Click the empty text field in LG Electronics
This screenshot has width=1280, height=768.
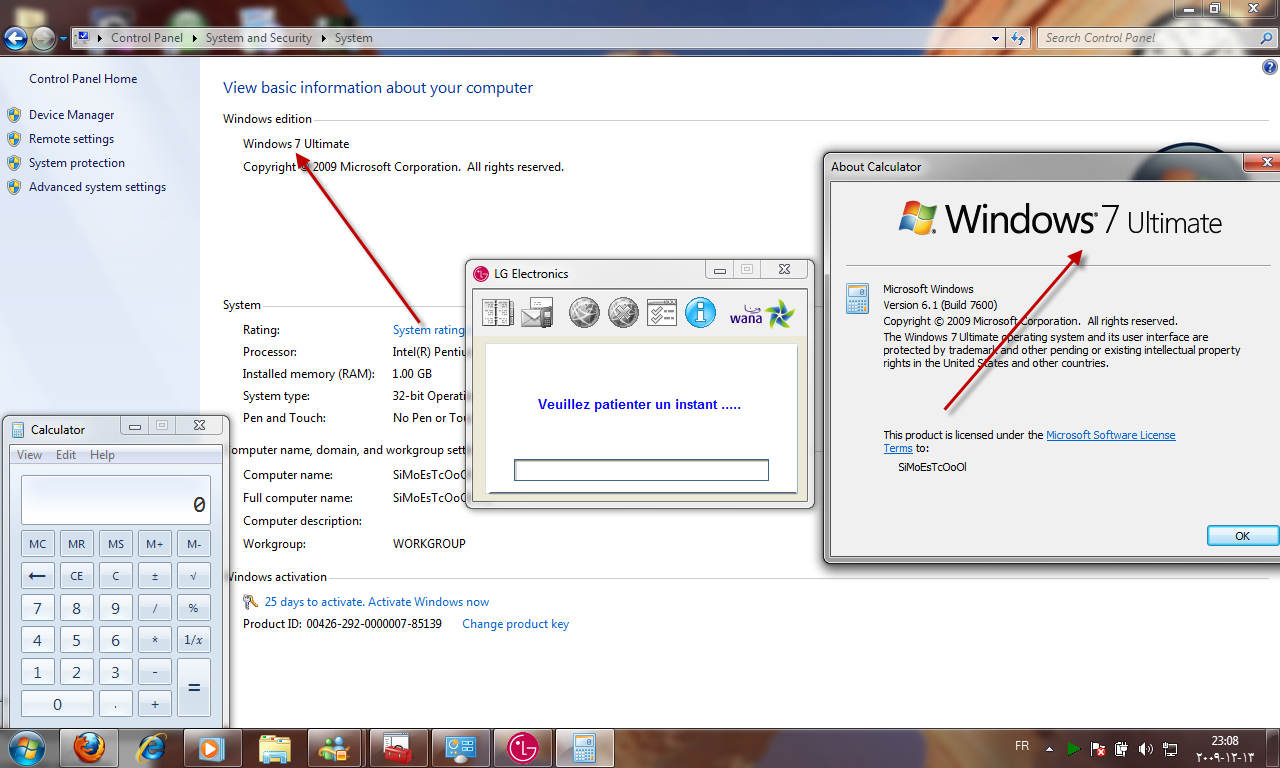coord(641,470)
